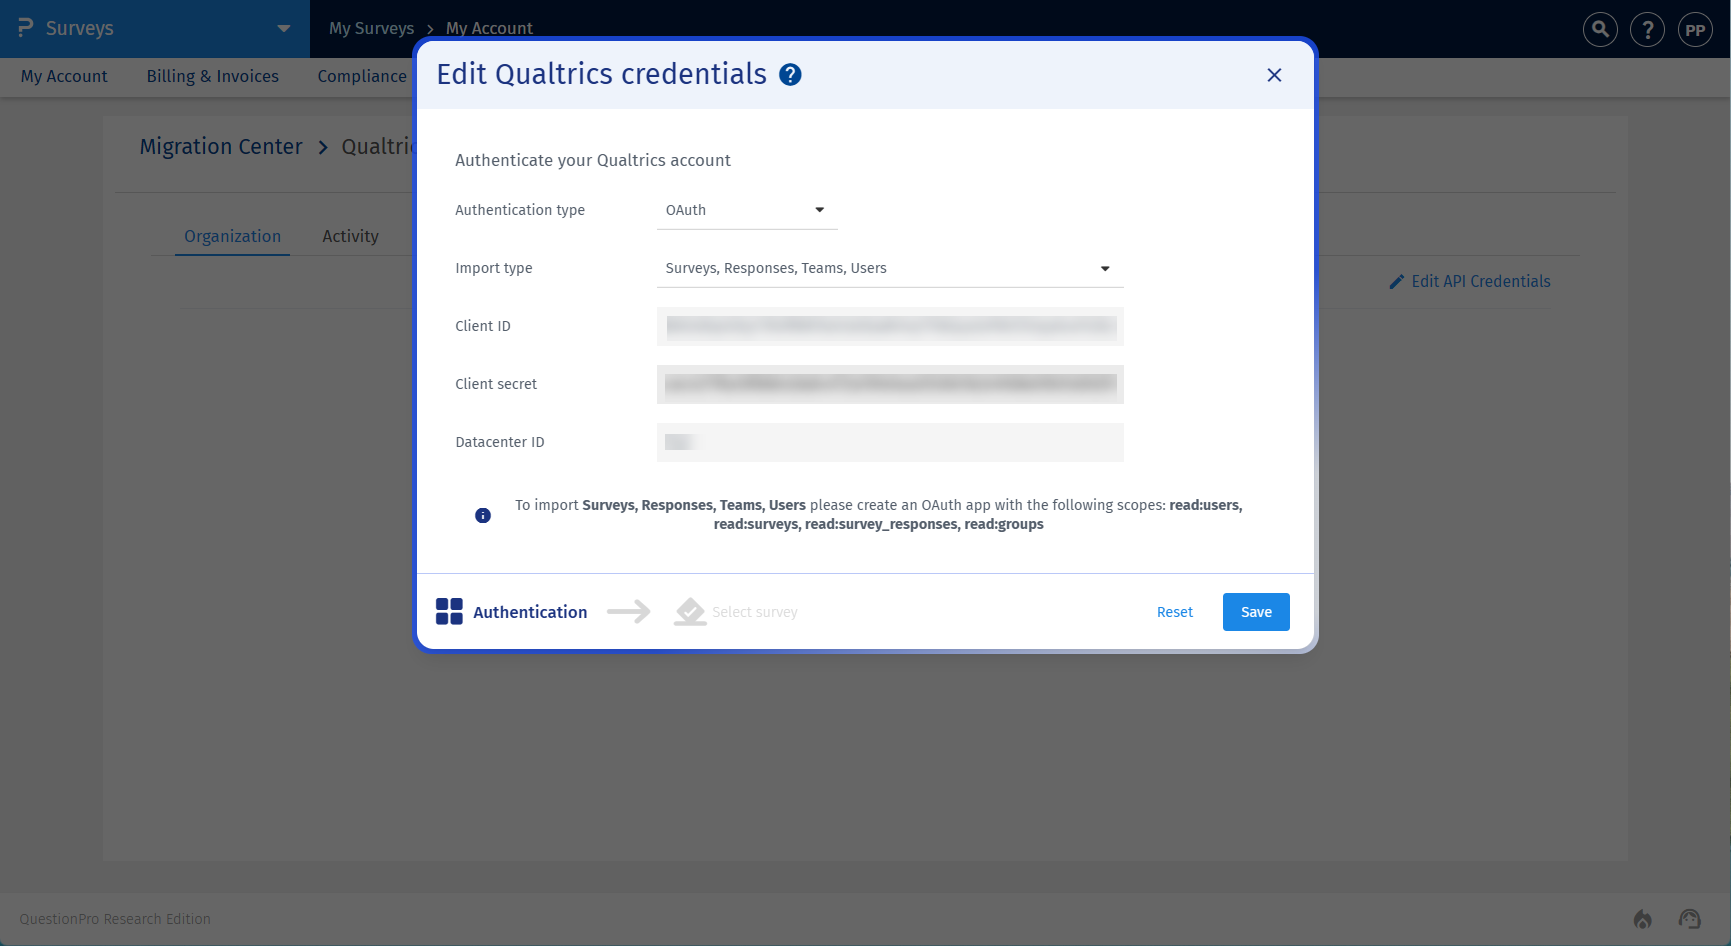Open the Compliance tab
The height and width of the screenshot is (946, 1731).
pos(362,76)
